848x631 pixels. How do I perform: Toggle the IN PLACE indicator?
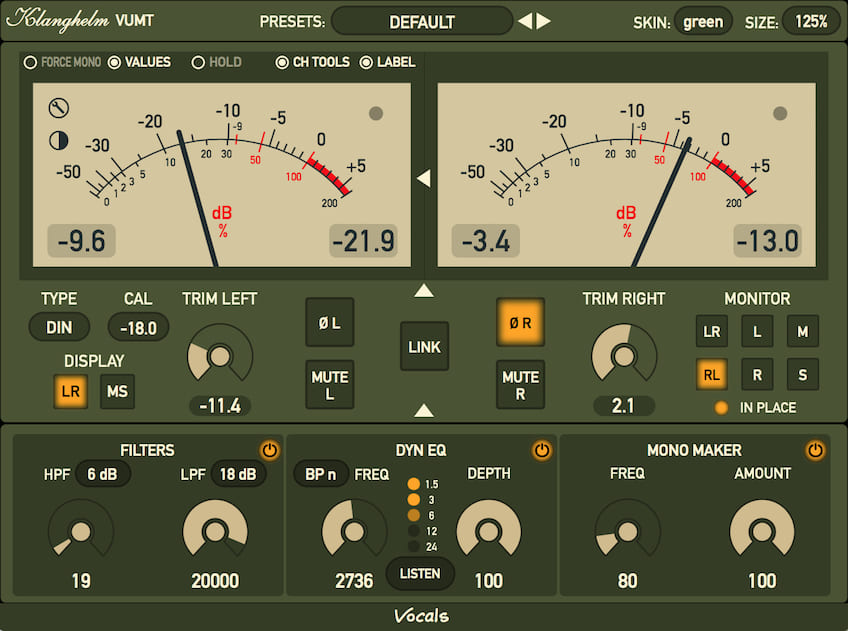721,408
